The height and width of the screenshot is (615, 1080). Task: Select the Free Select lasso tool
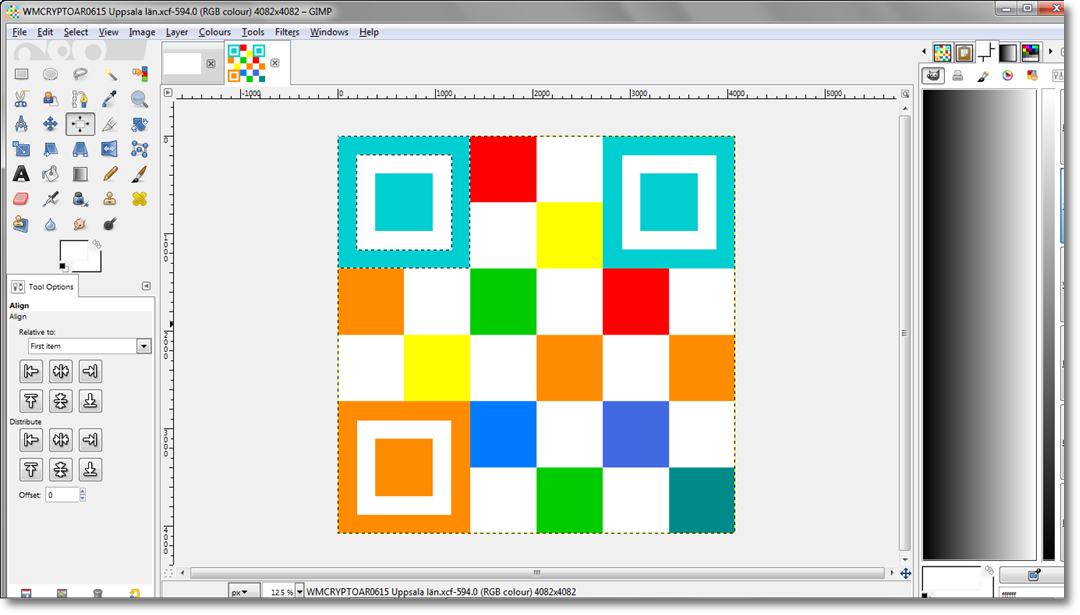tap(80, 74)
